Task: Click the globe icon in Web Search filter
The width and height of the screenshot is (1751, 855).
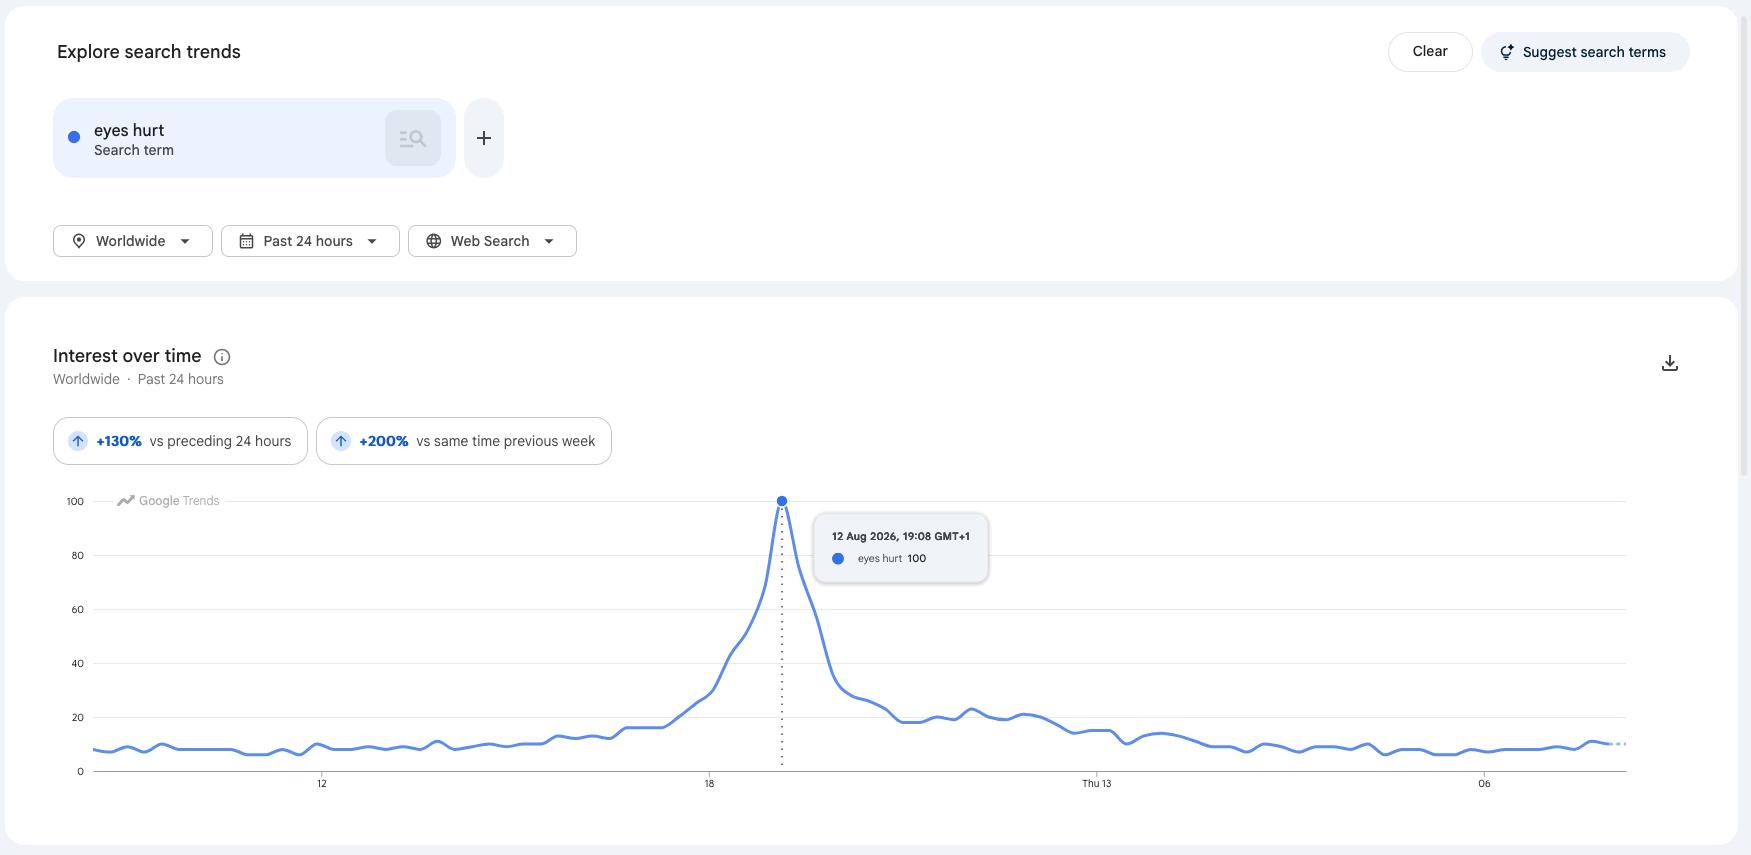Action: [433, 241]
